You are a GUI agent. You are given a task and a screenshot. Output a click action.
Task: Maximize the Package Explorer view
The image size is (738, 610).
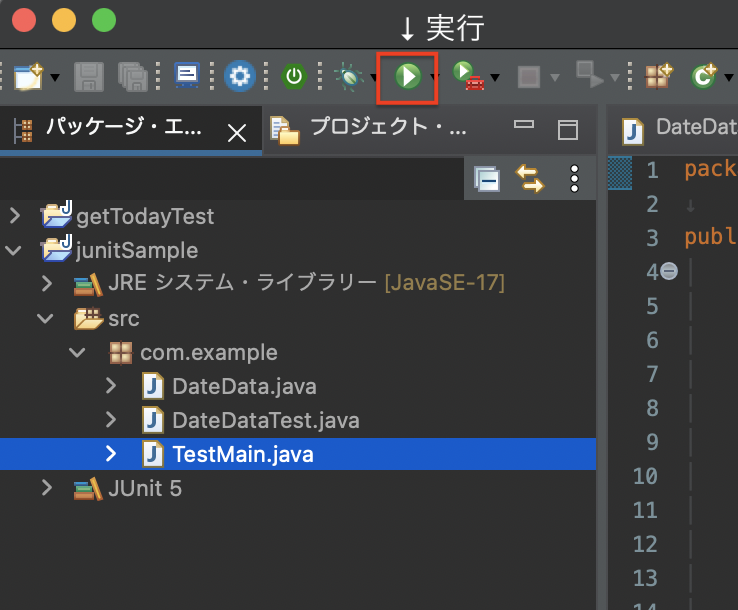pos(568,130)
